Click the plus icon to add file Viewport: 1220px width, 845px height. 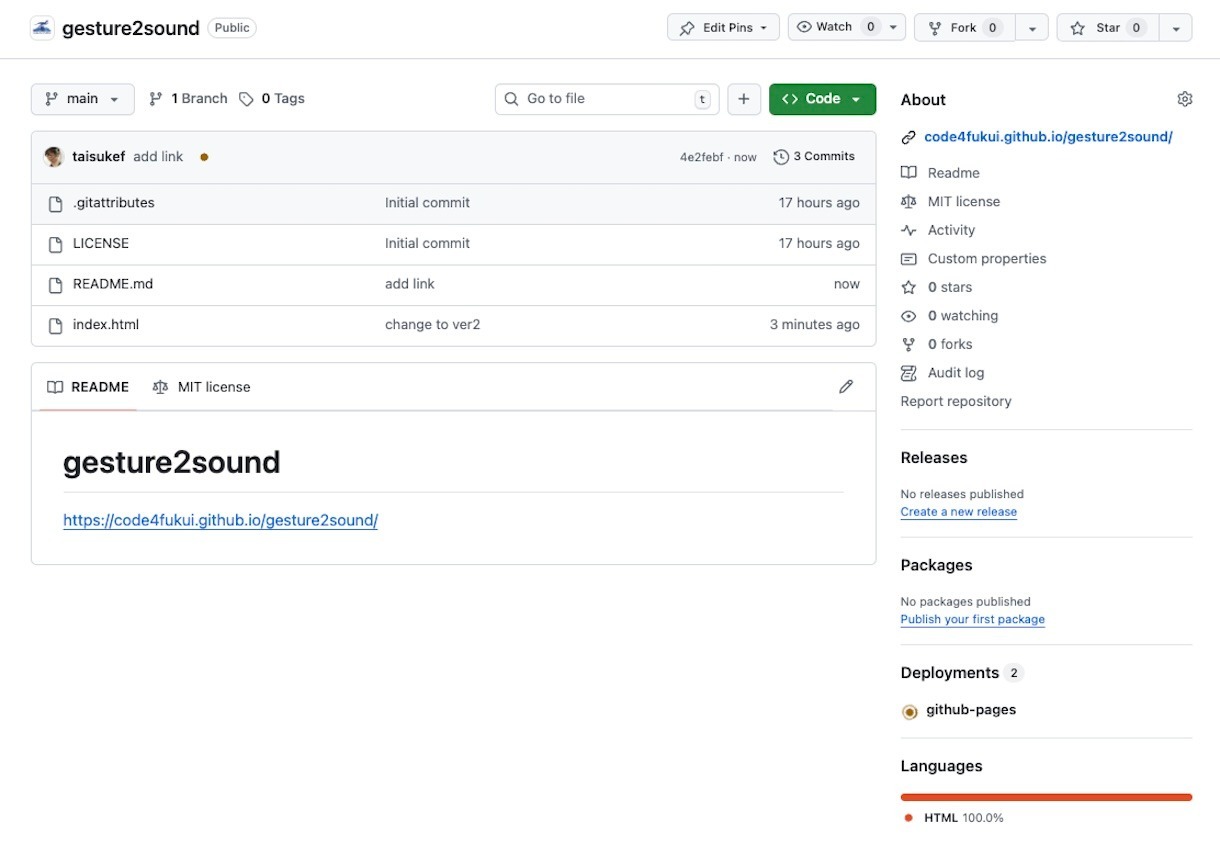(744, 99)
